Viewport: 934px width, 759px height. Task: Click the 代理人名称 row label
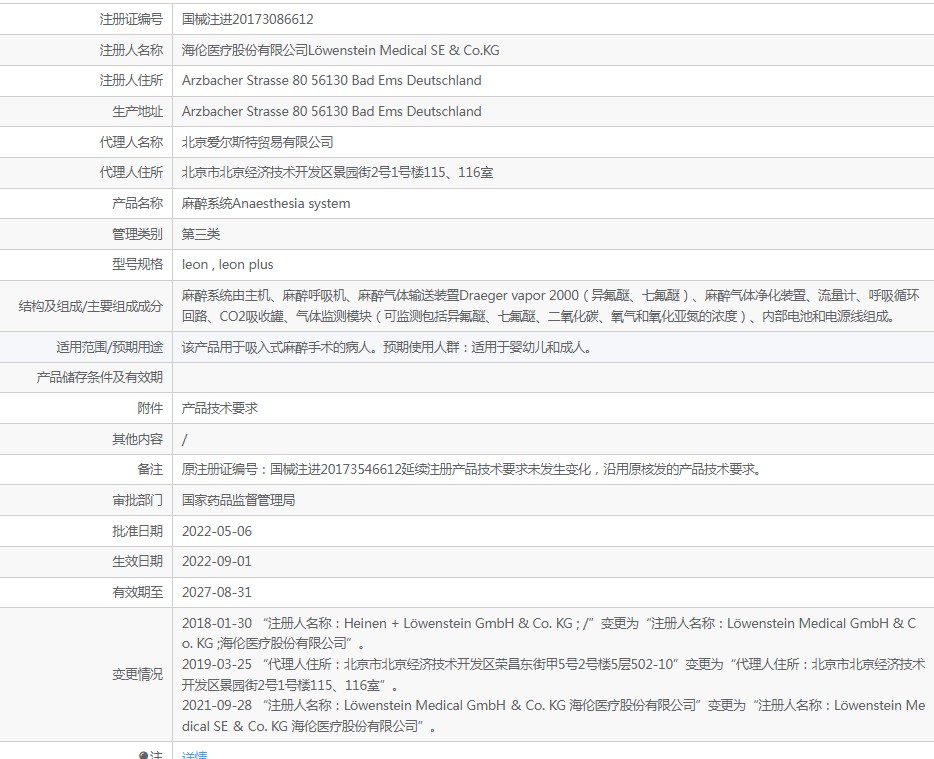pos(131,142)
